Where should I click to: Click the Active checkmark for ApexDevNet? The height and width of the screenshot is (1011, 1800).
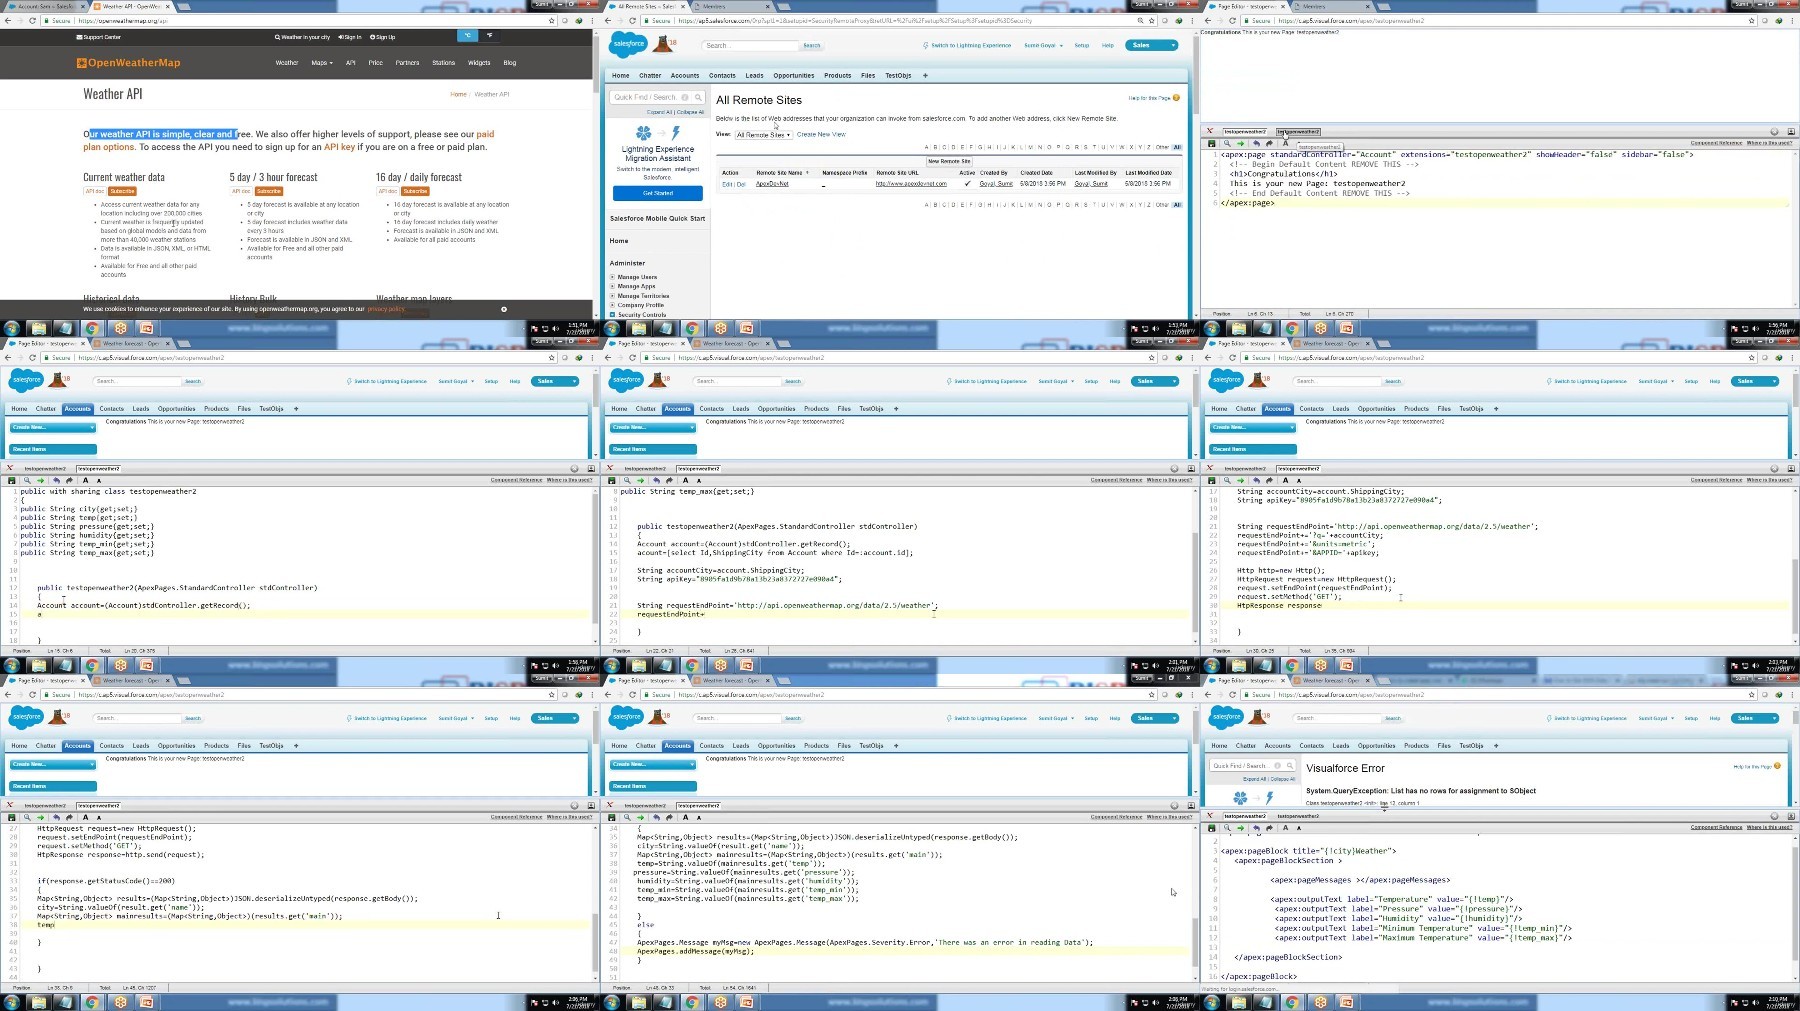point(967,184)
